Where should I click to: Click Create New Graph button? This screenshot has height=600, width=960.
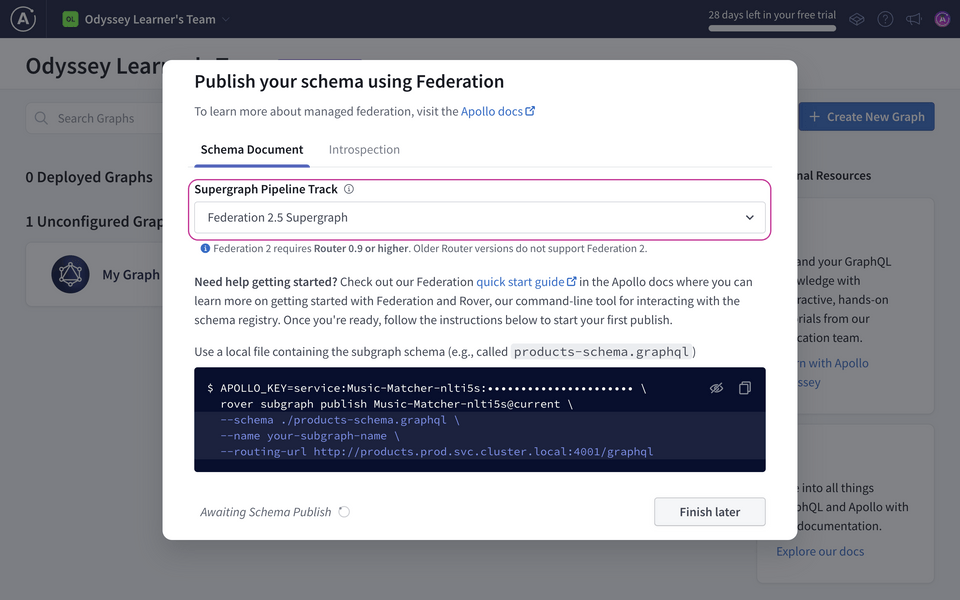click(866, 116)
